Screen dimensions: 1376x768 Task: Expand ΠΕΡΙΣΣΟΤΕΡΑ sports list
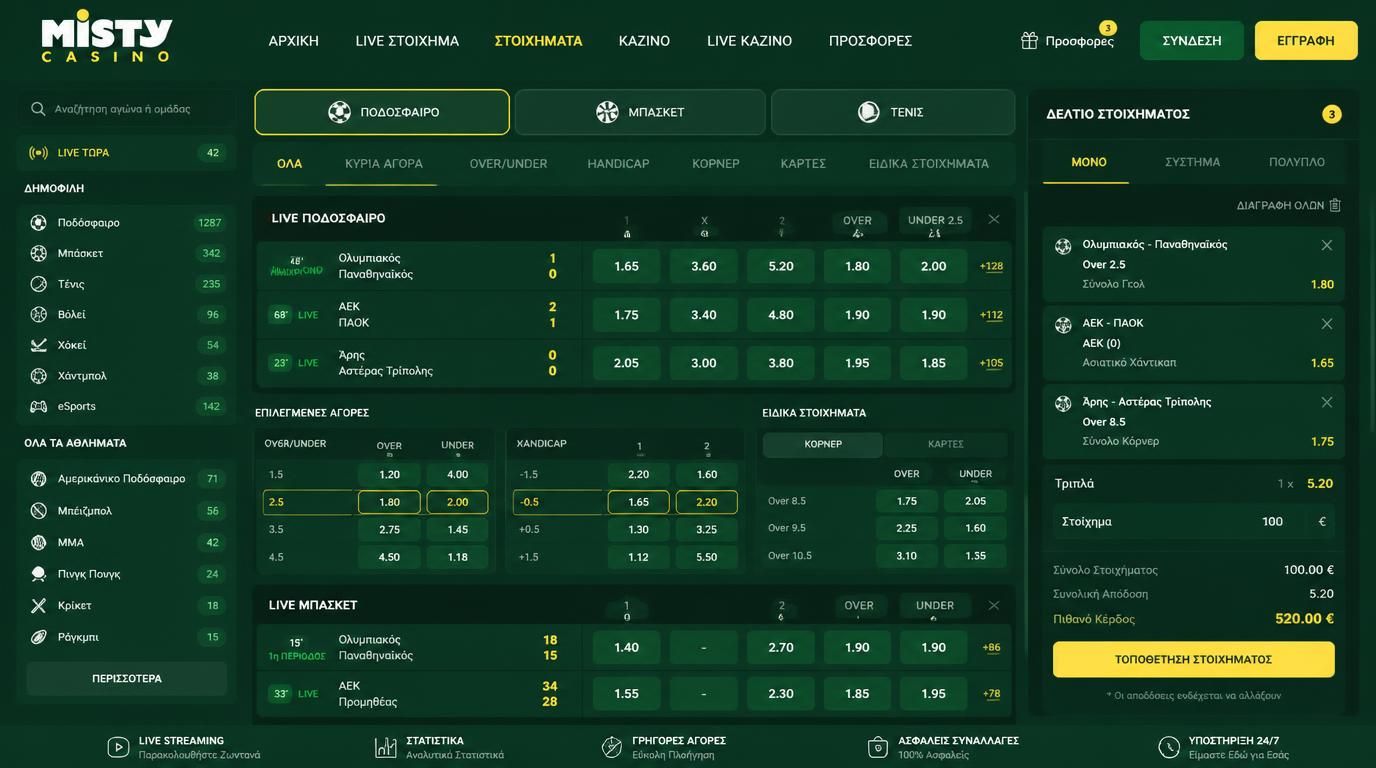coord(127,678)
